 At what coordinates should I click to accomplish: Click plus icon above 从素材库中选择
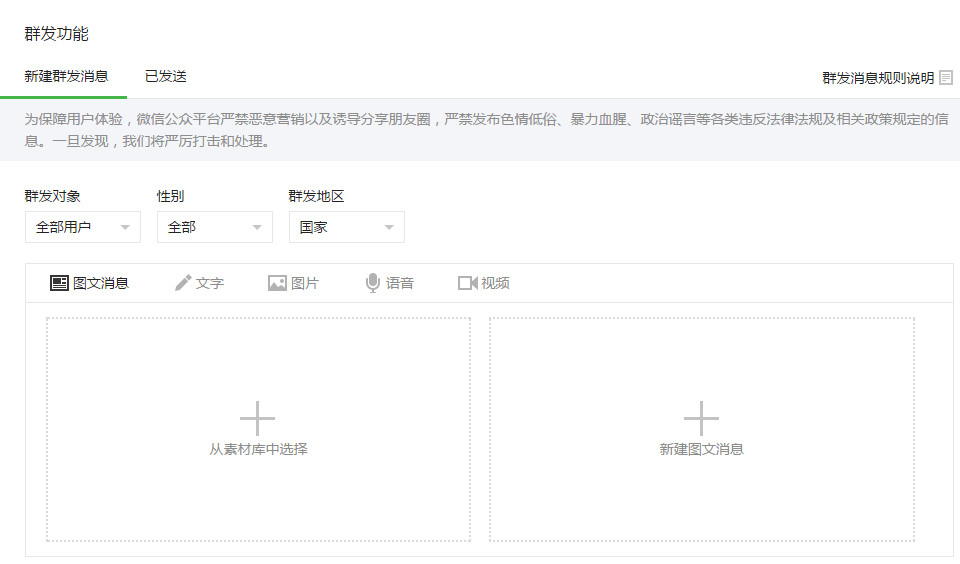tap(257, 418)
